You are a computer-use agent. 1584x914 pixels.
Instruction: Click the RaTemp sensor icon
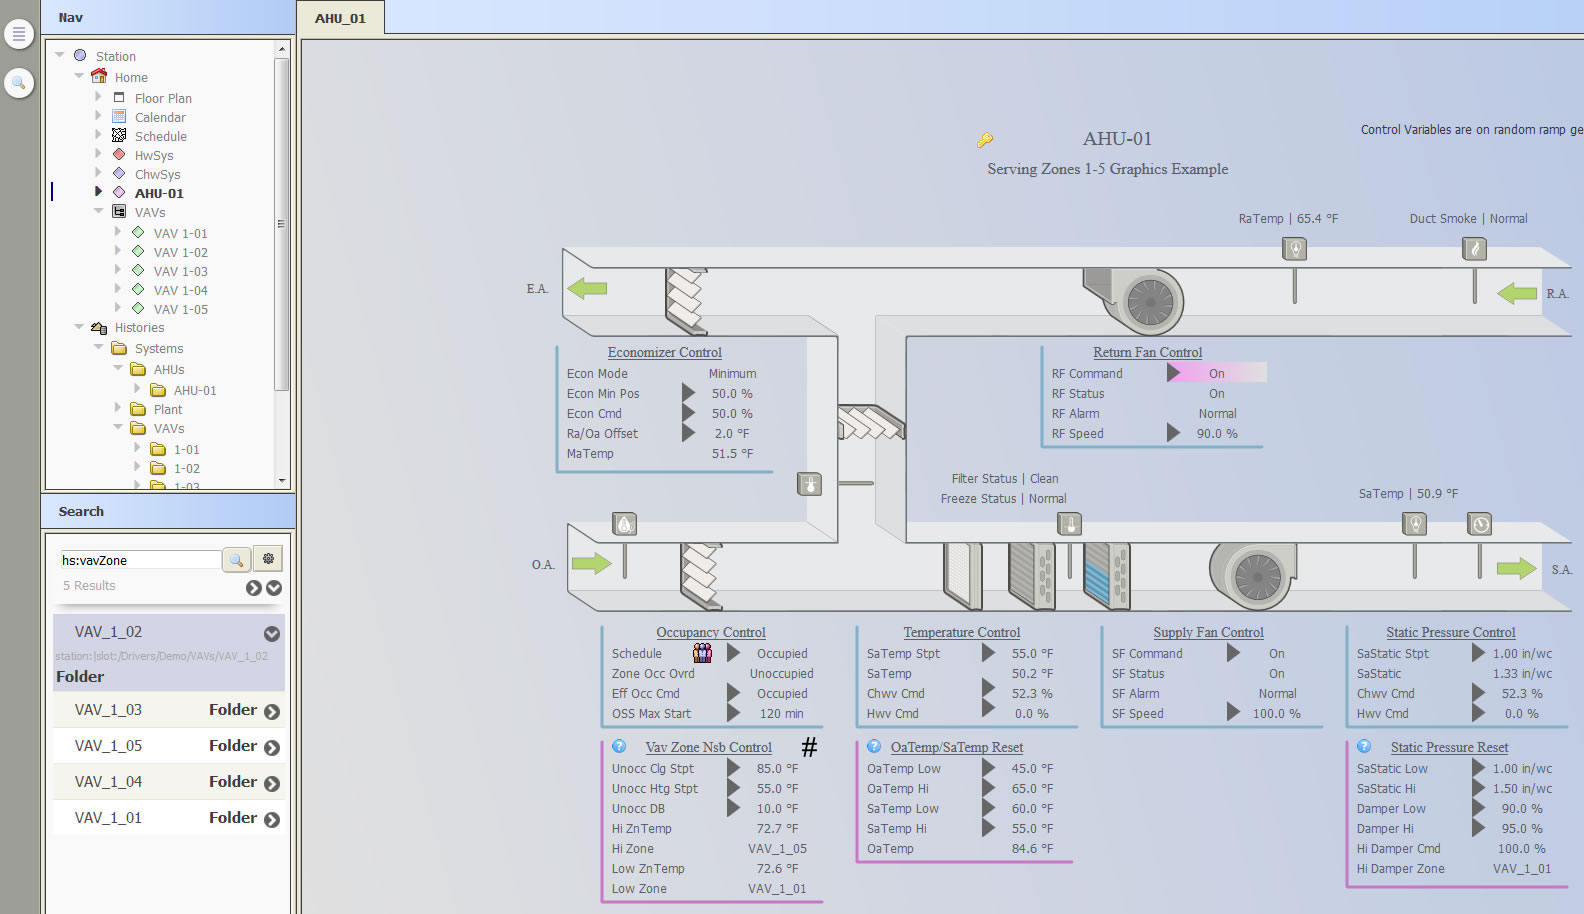(x=1295, y=249)
